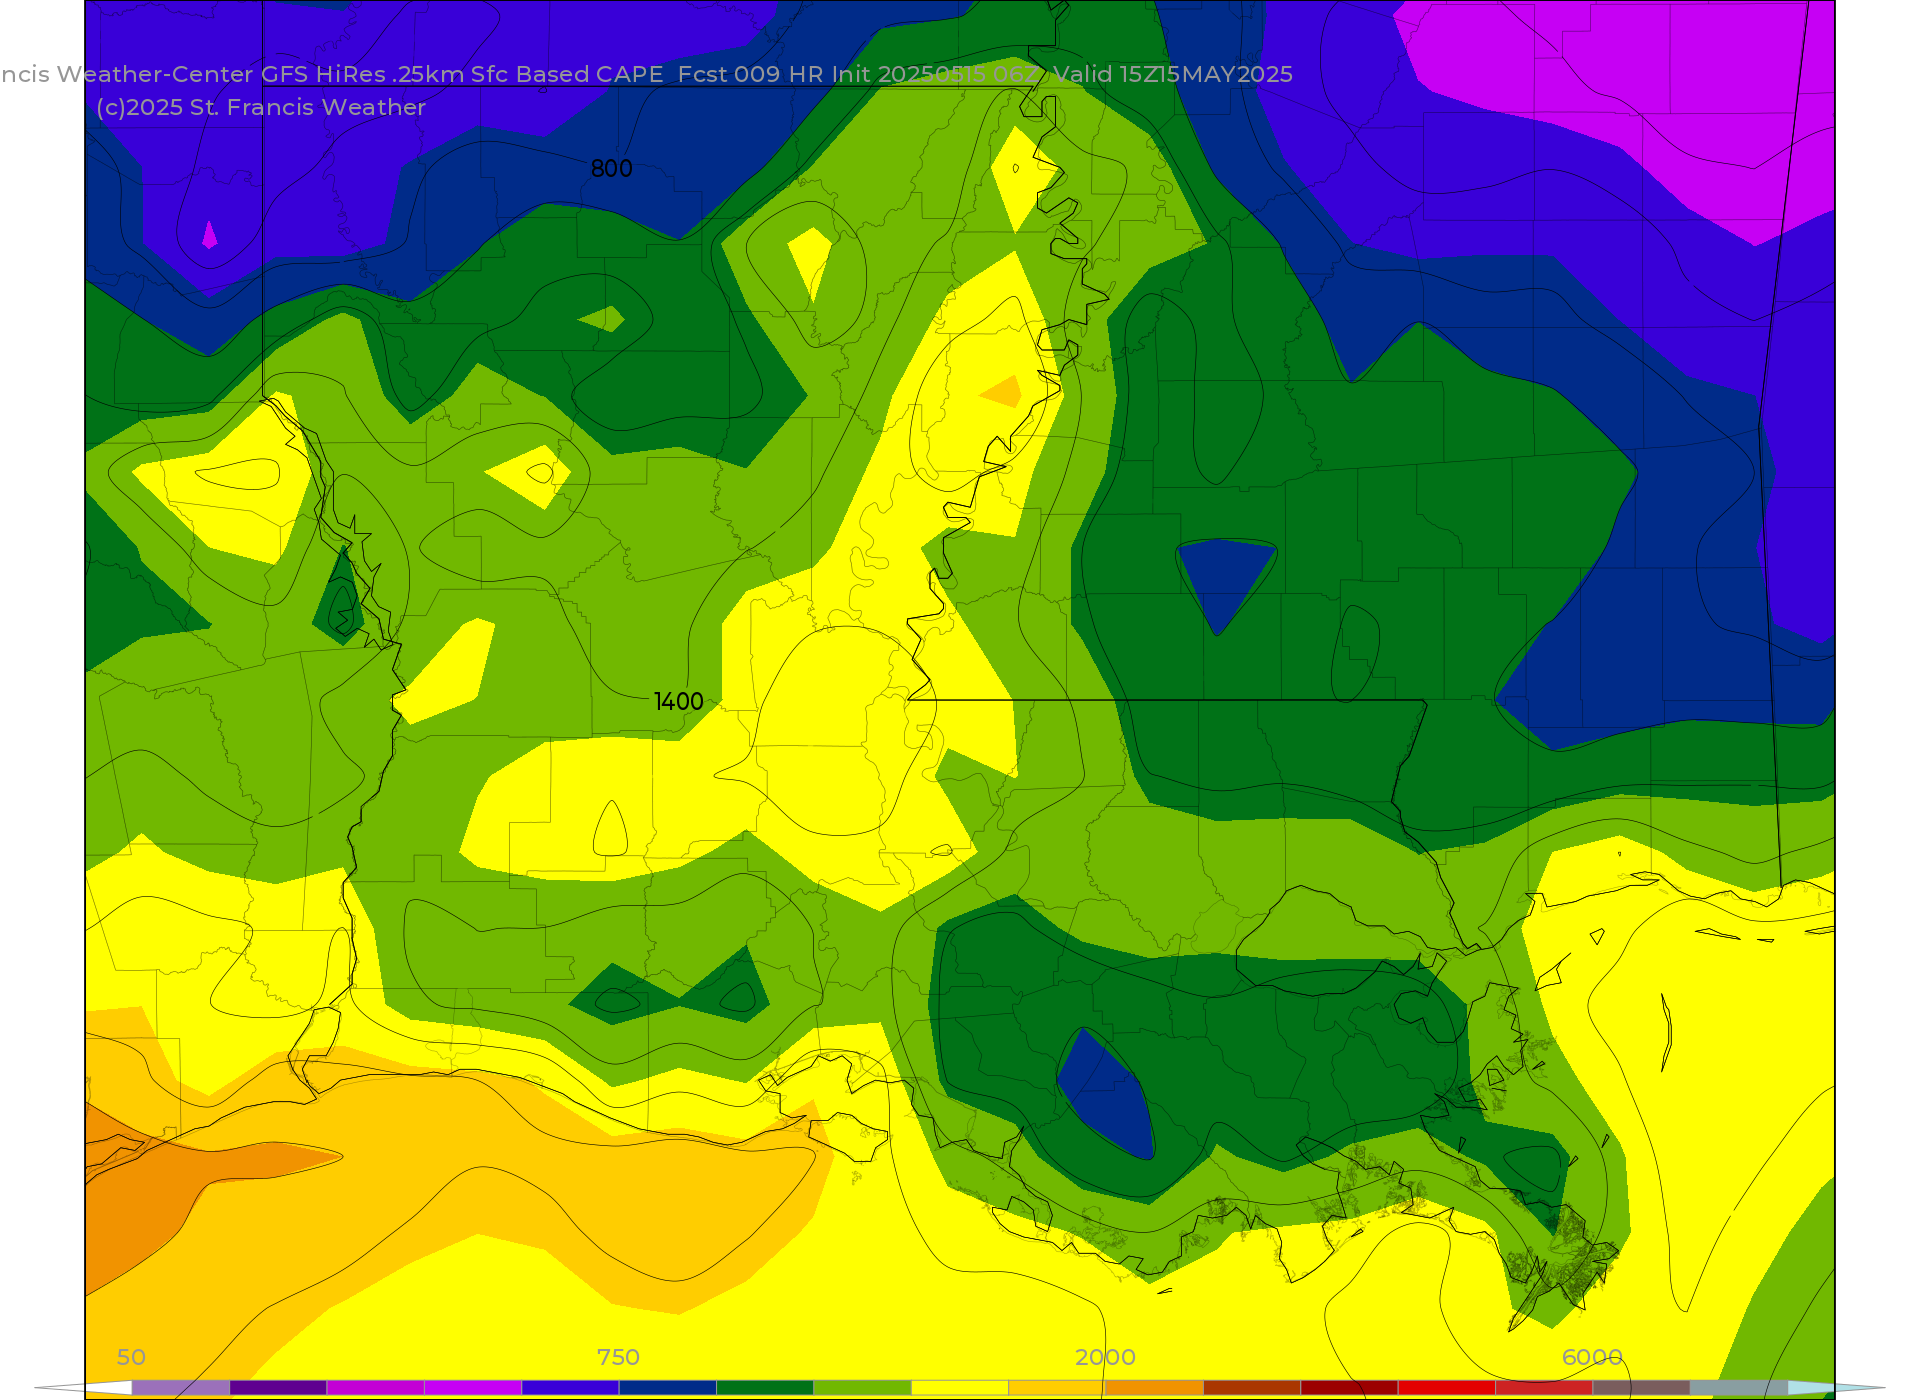Click the white left-end arrow of the color bar

tap(85, 1388)
